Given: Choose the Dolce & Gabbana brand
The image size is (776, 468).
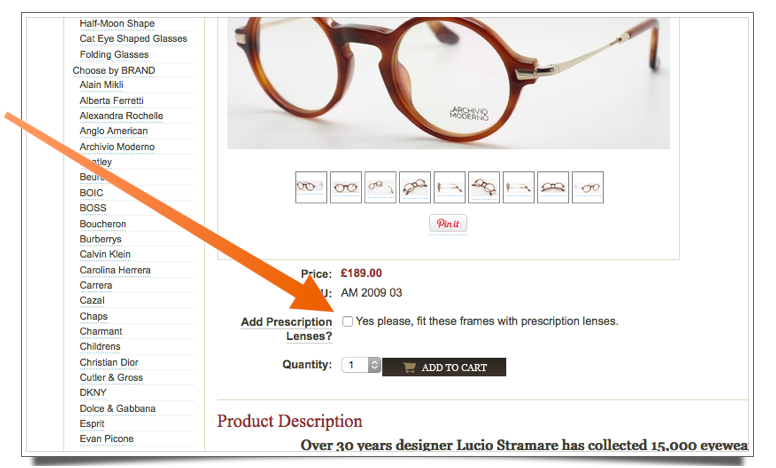Looking at the screenshot, I should (x=118, y=409).
